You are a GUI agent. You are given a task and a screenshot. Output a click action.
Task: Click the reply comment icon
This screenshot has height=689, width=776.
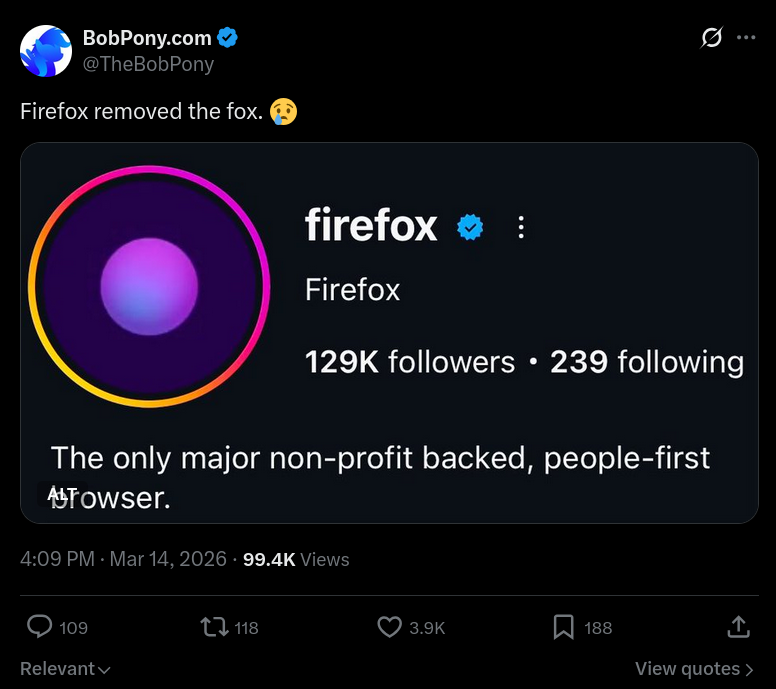coord(39,627)
